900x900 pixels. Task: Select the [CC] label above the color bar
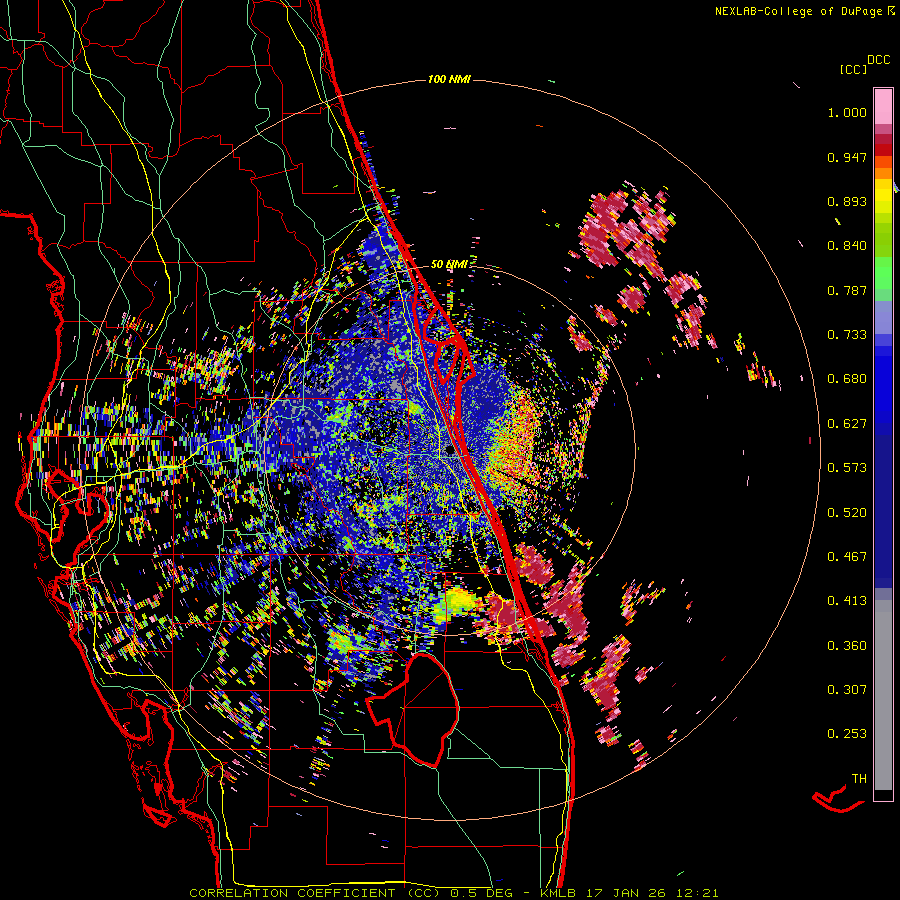tap(854, 69)
